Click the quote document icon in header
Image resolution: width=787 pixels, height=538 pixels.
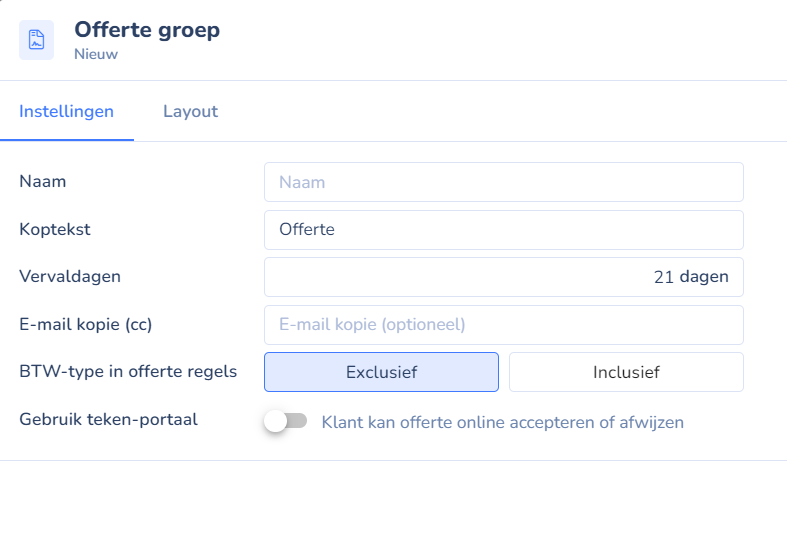click(x=36, y=40)
